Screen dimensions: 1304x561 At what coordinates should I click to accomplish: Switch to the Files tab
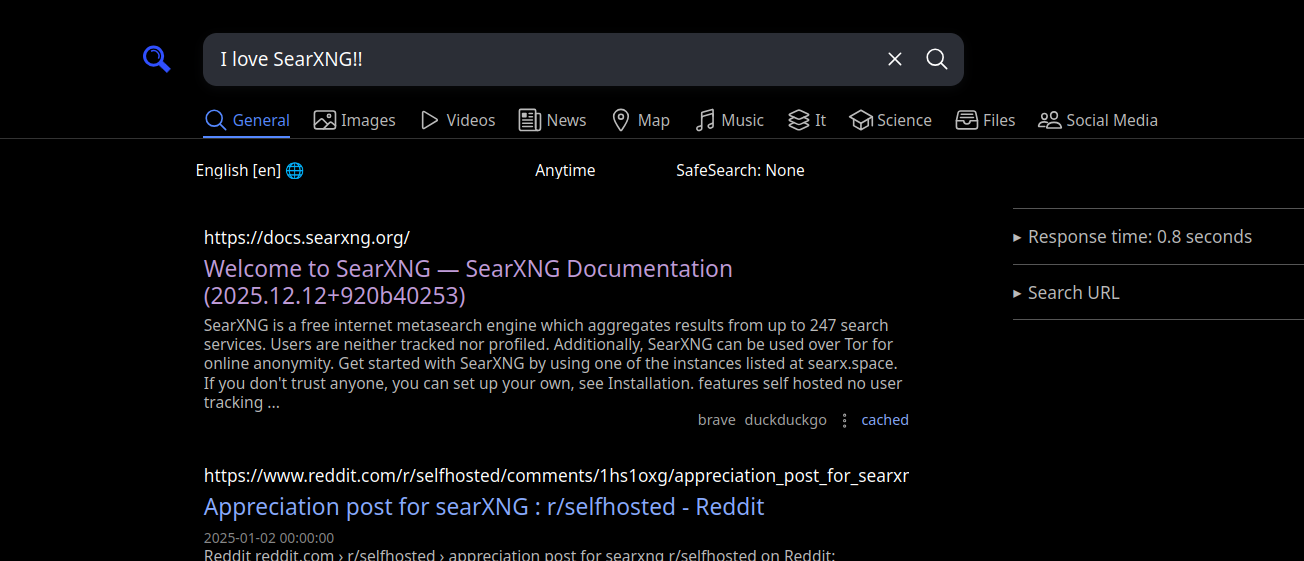coord(985,120)
